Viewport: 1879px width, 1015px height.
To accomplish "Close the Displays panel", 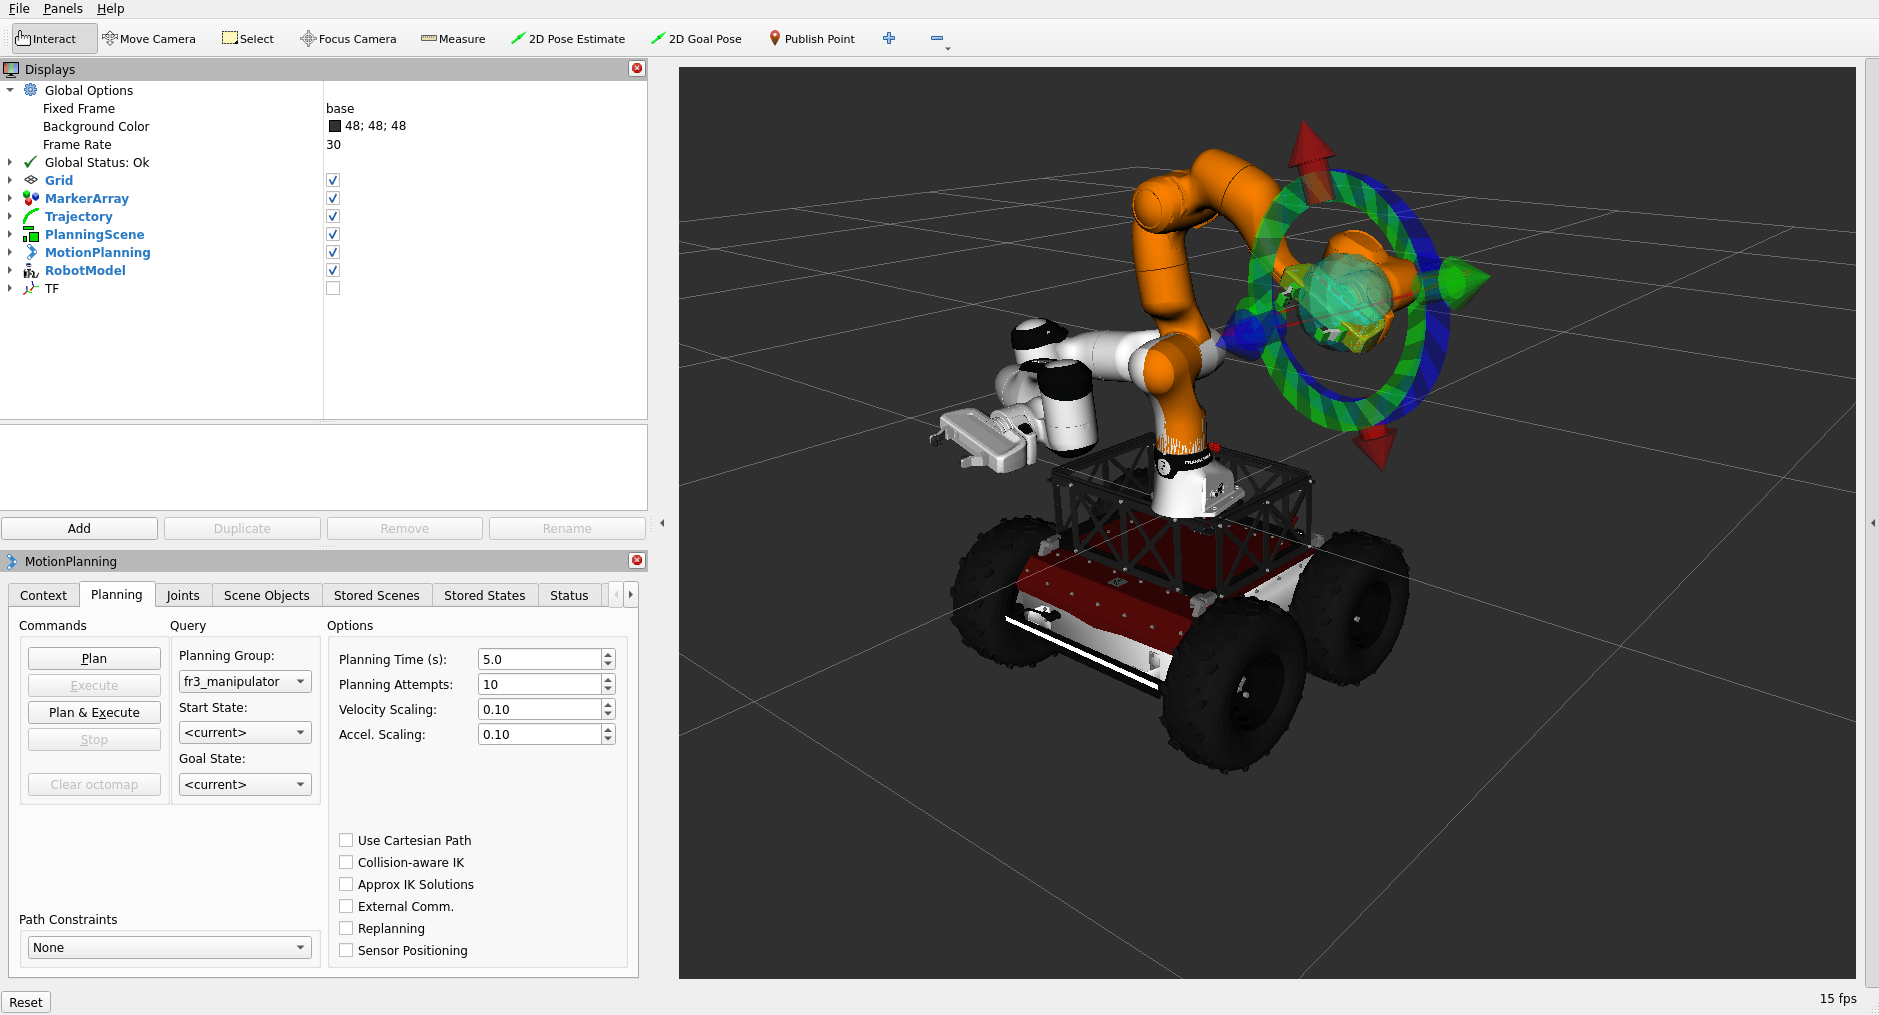I will 637,68.
